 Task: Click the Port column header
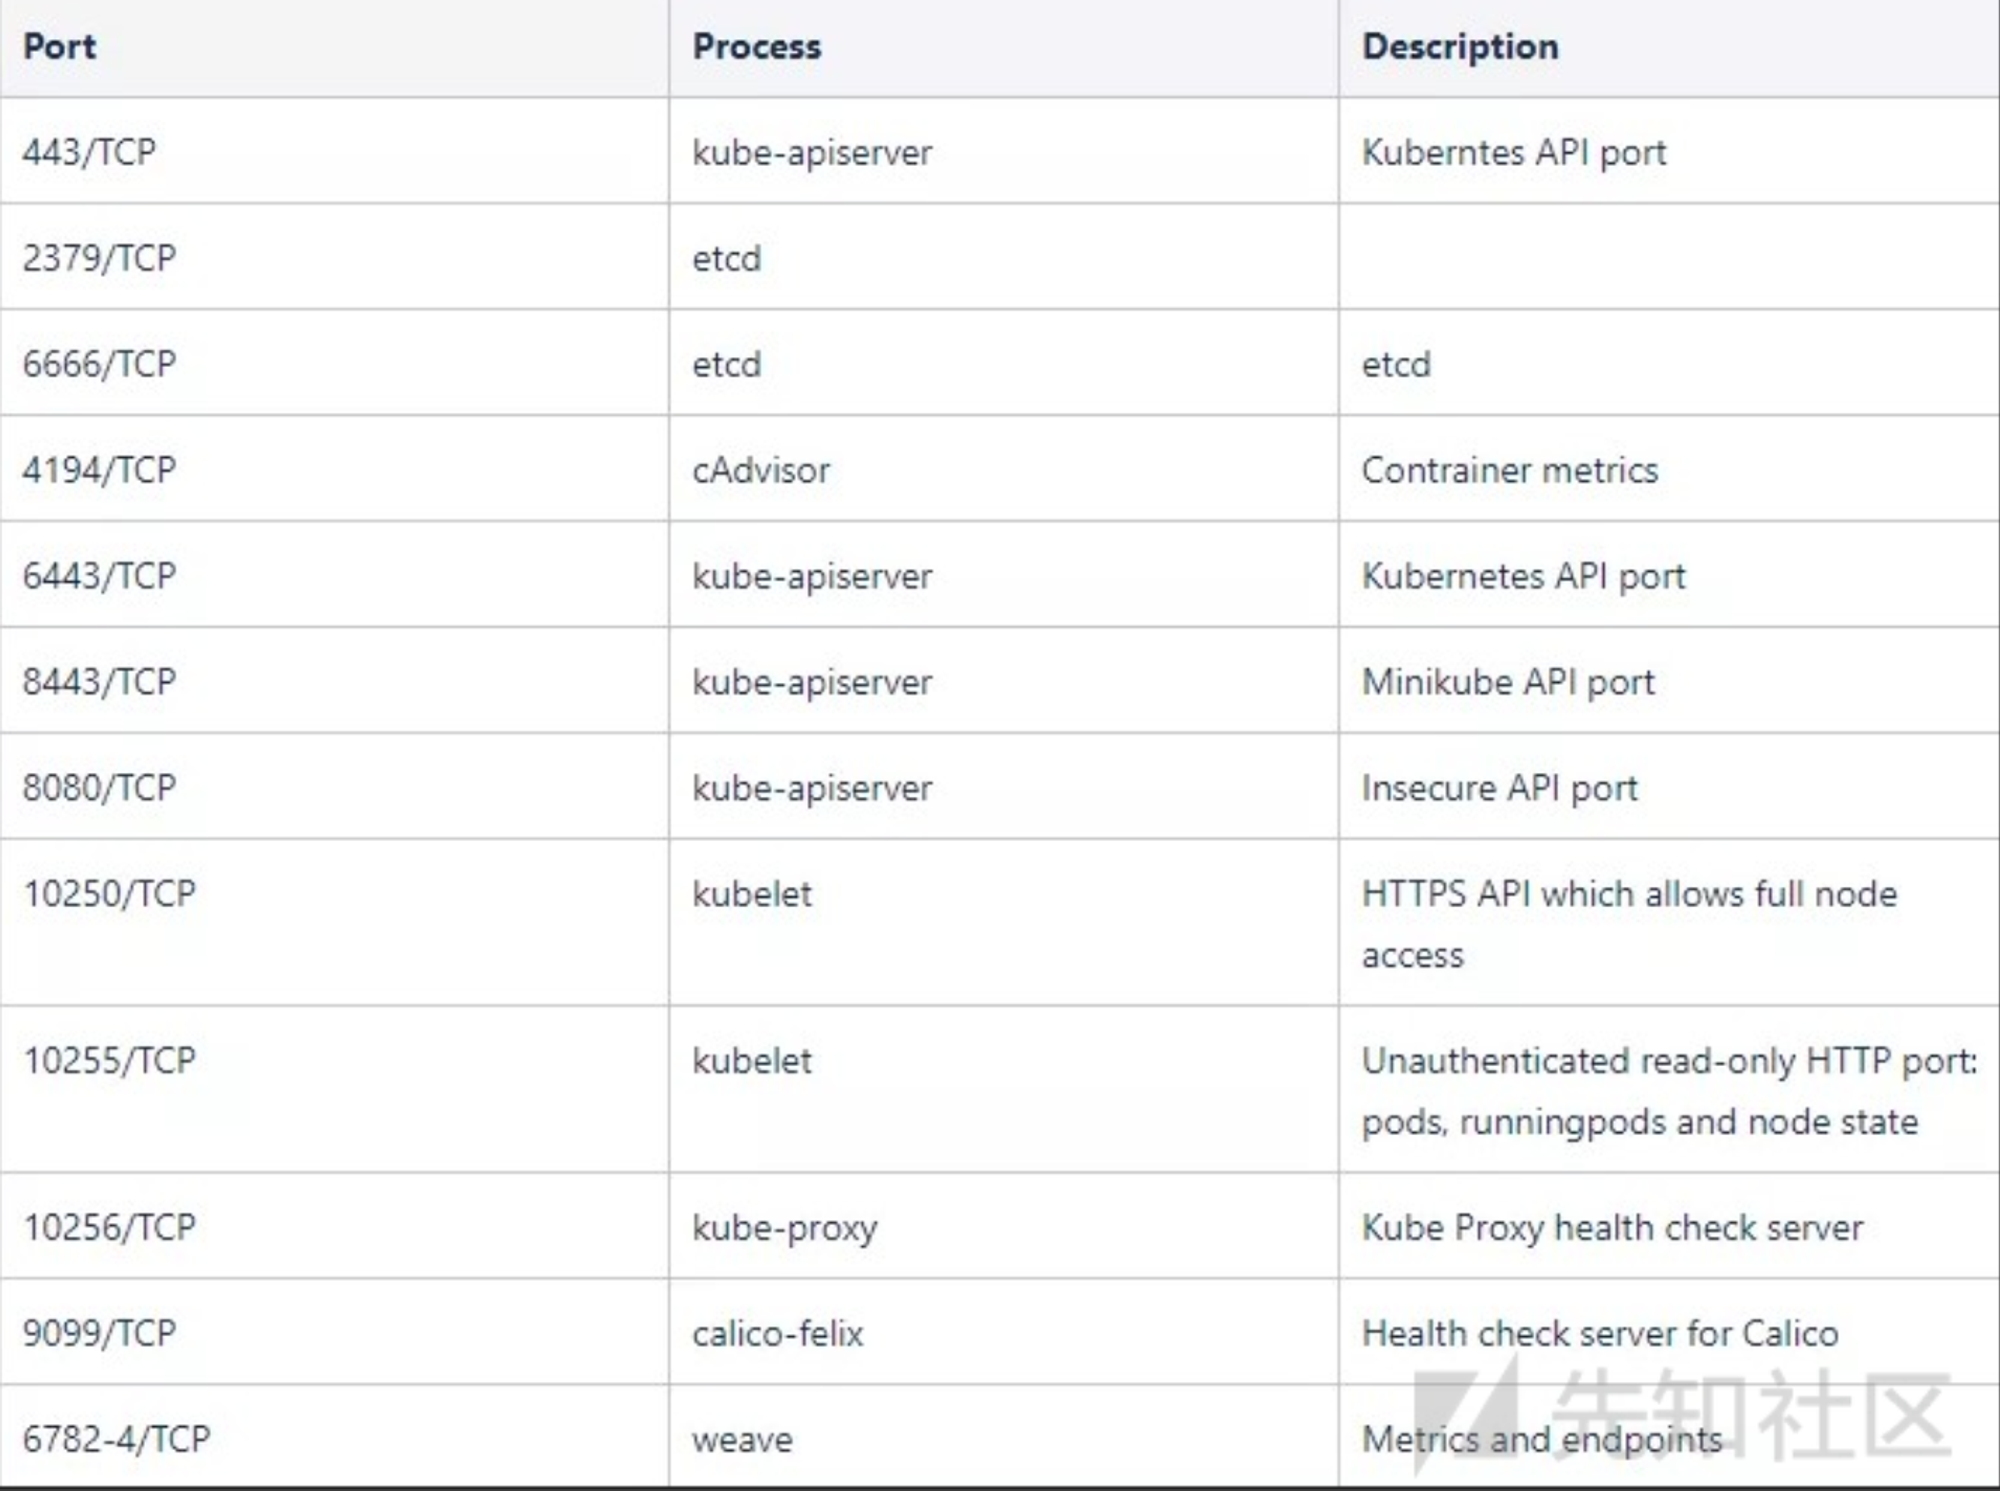[x=60, y=47]
